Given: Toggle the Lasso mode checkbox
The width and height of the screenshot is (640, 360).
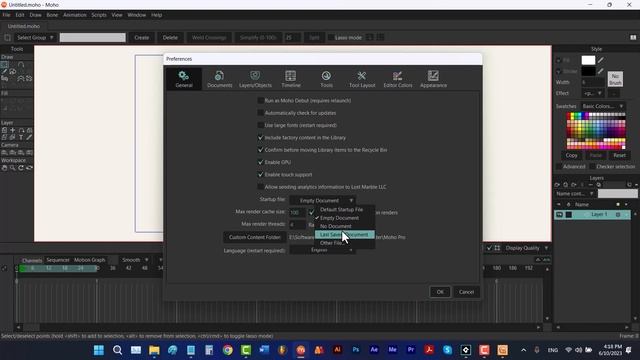Looking at the screenshot, I should click(331, 38).
